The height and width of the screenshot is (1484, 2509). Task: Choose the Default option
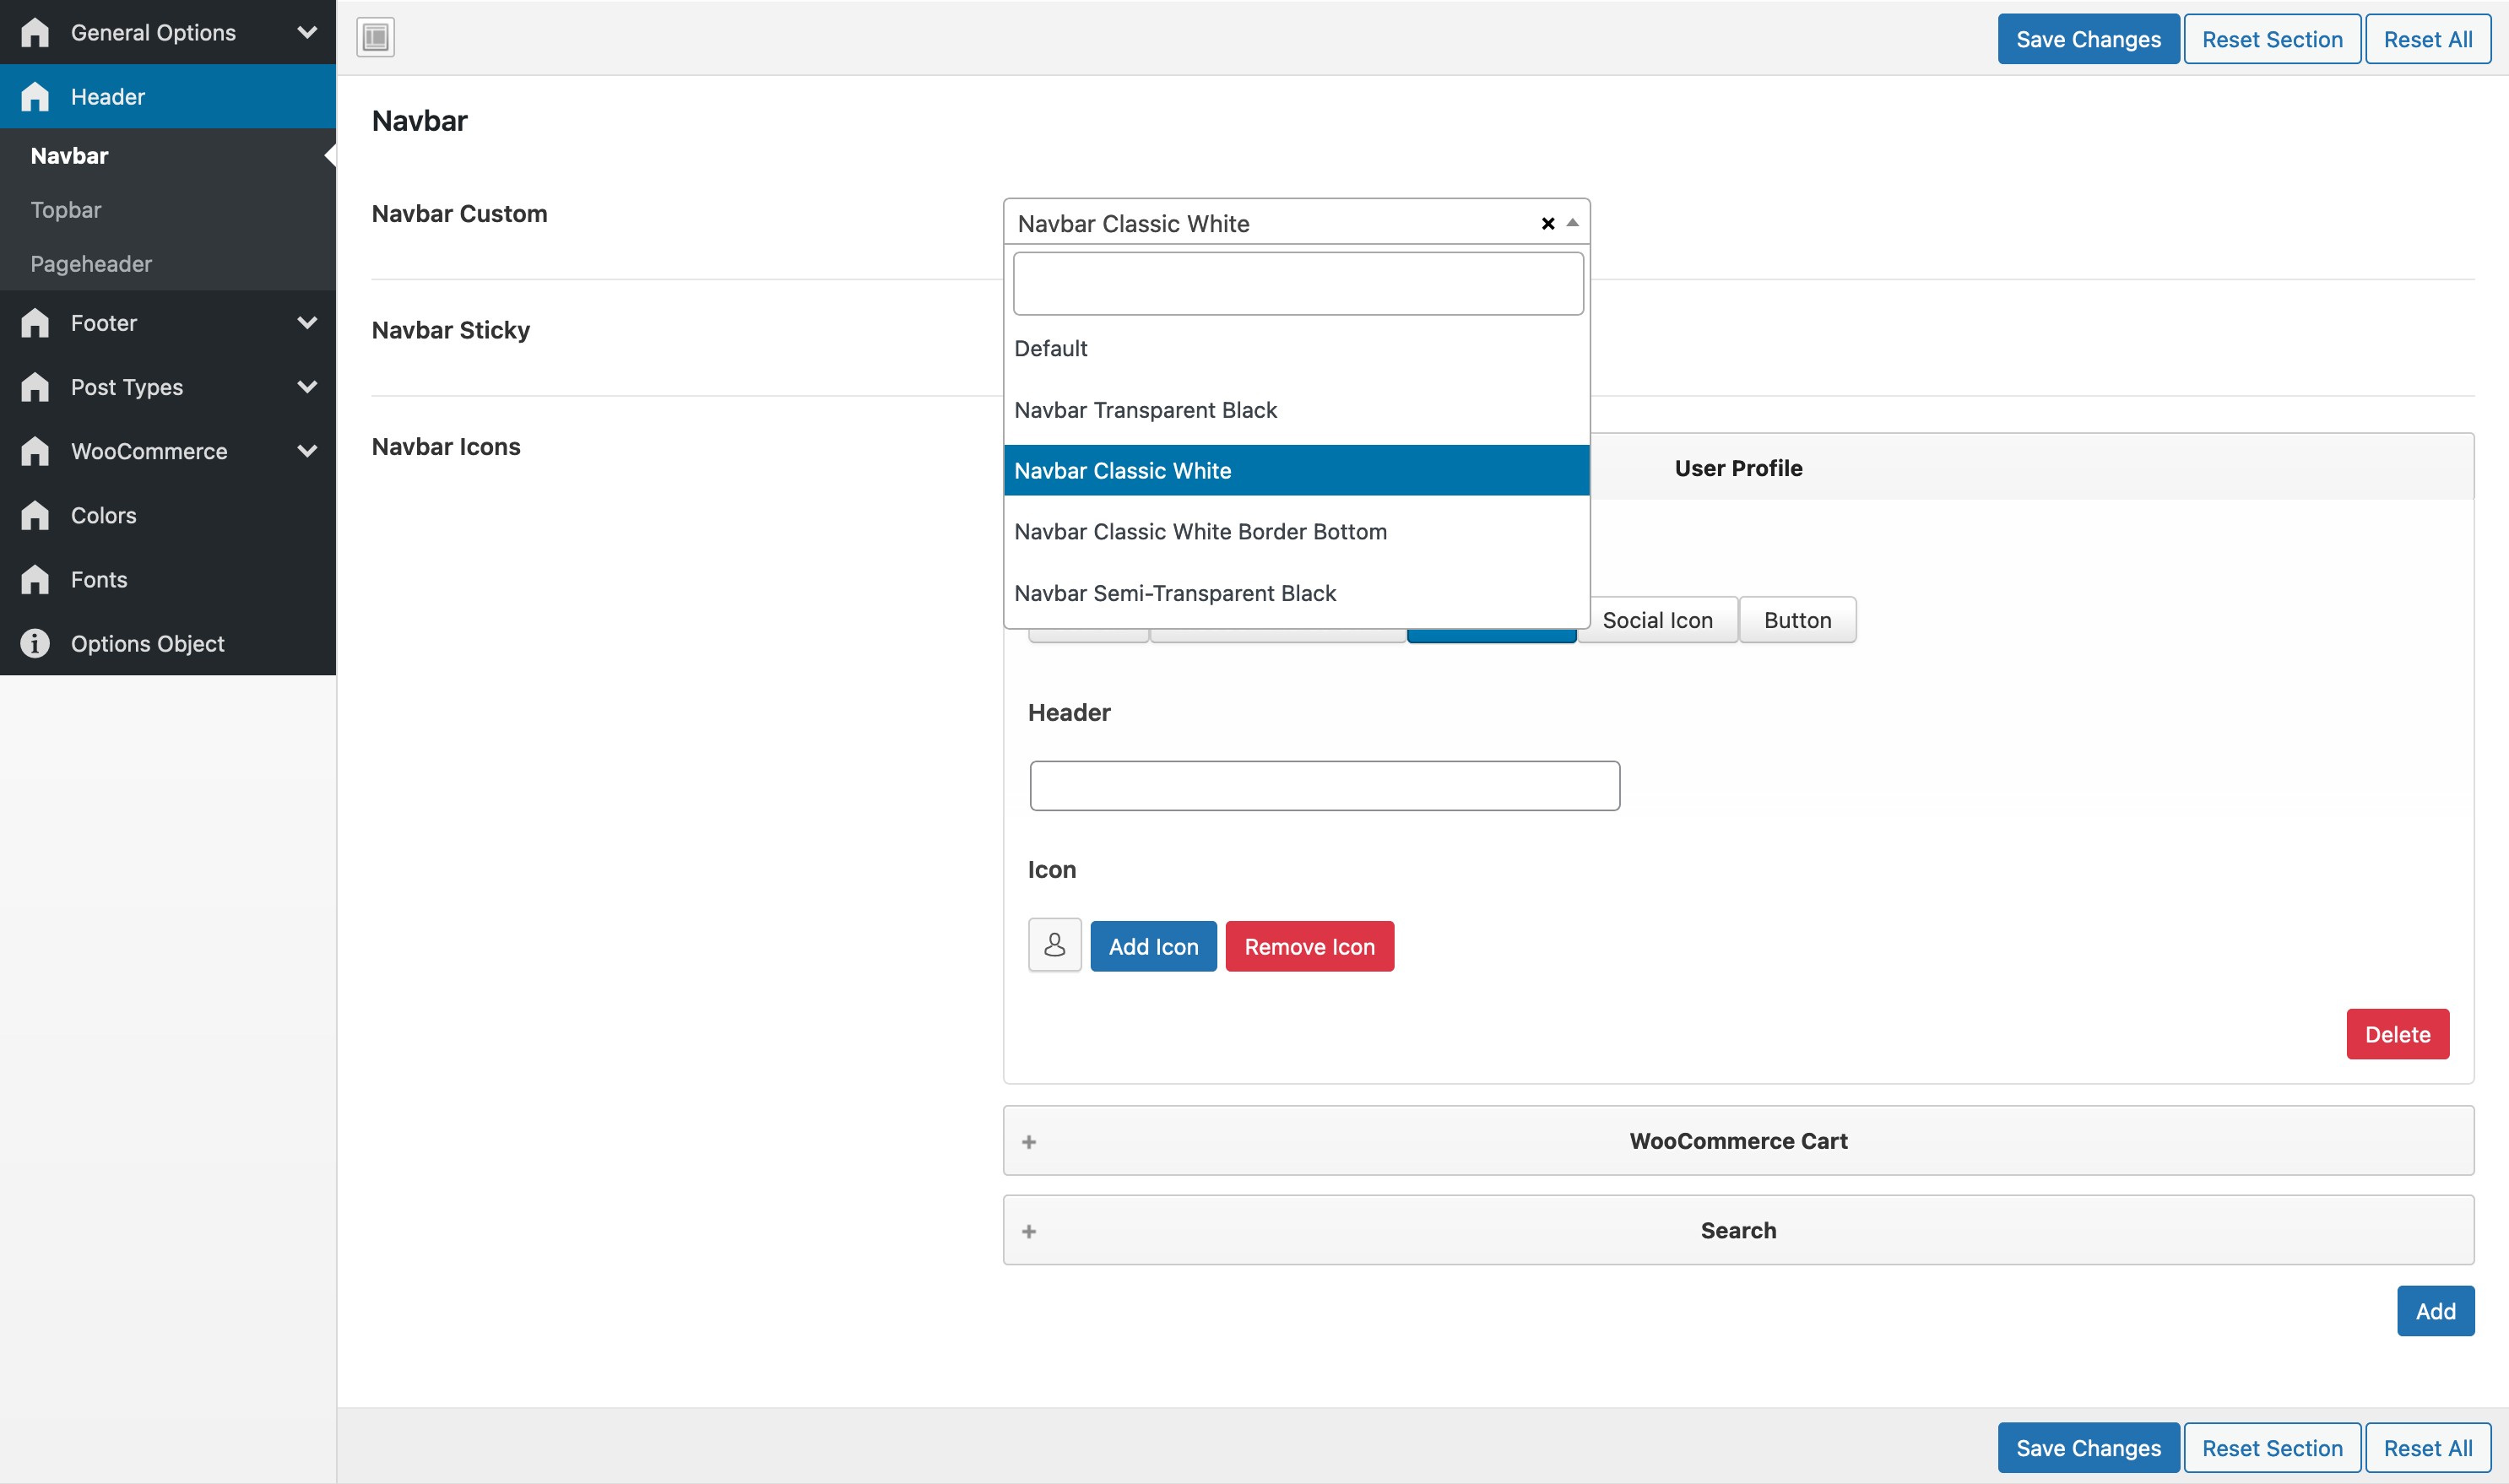[x=1296, y=348]
